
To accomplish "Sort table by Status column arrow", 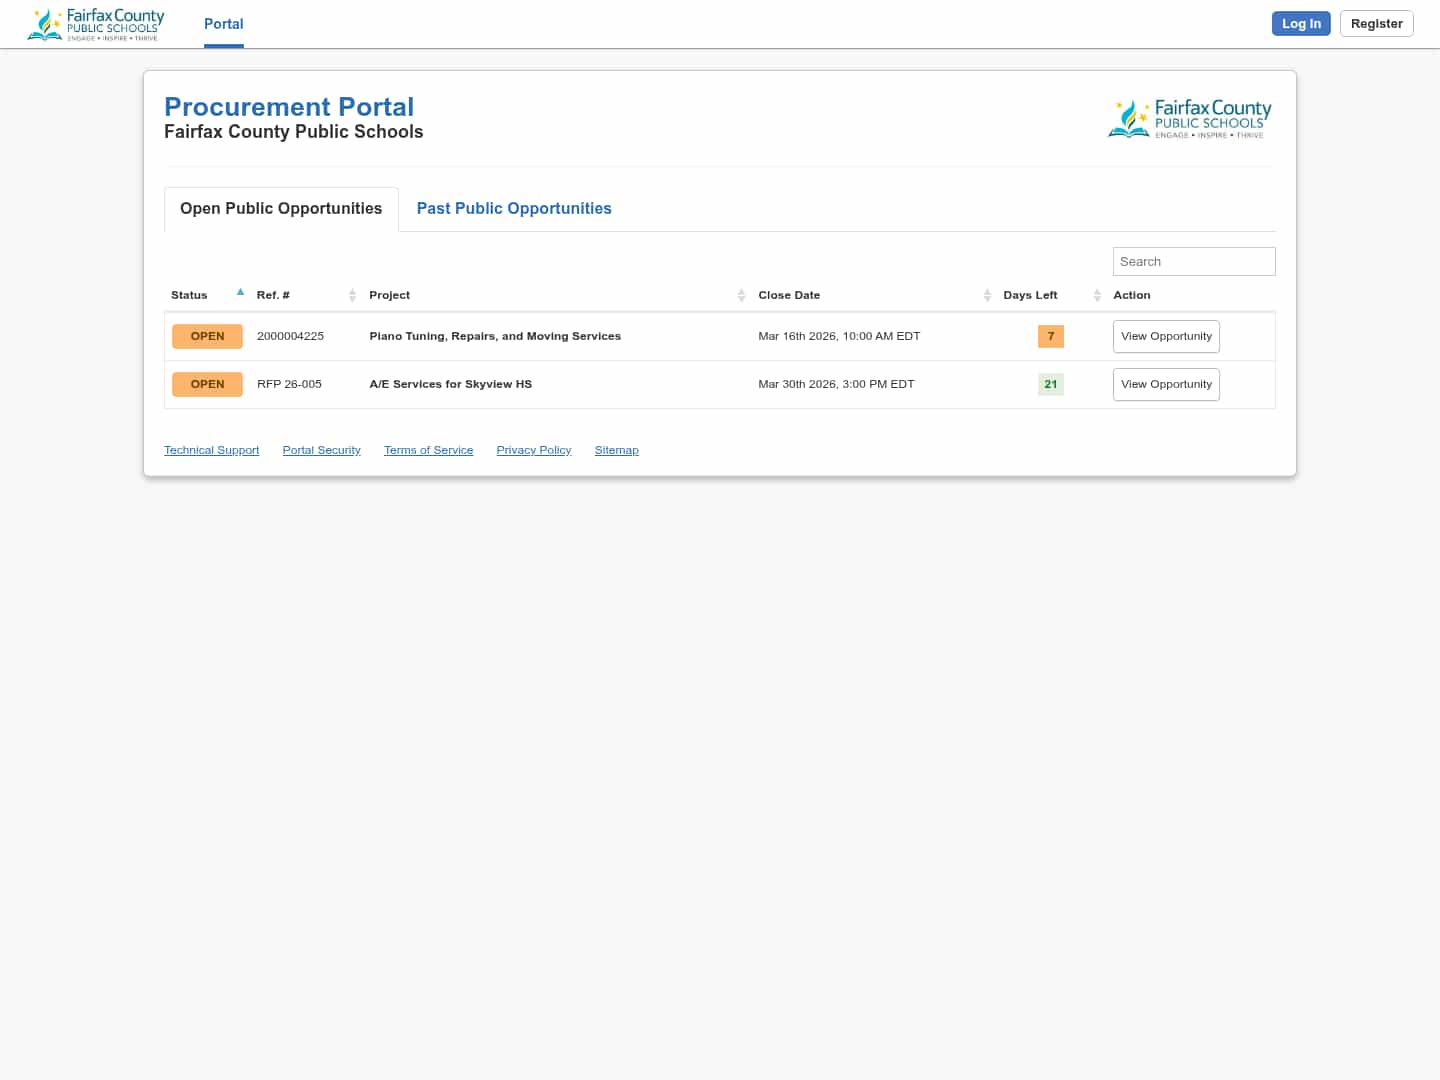I will click(x=240, y=293).
